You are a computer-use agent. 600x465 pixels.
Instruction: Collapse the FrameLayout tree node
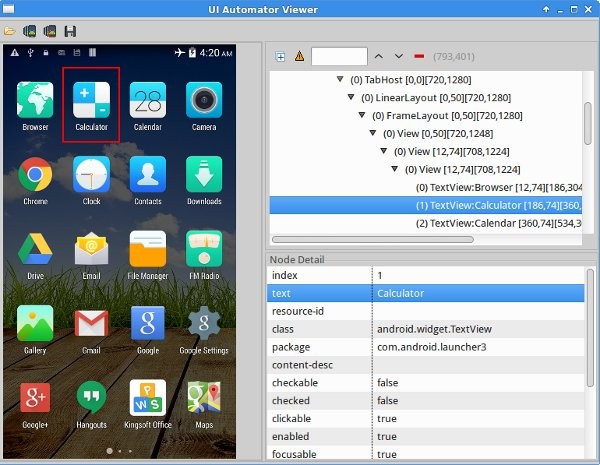[x=362, y=115]
